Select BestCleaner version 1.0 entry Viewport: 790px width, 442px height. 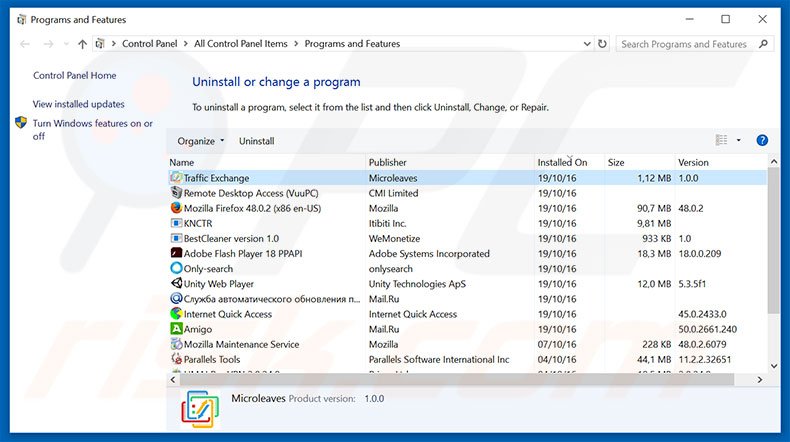coord(231,238)
